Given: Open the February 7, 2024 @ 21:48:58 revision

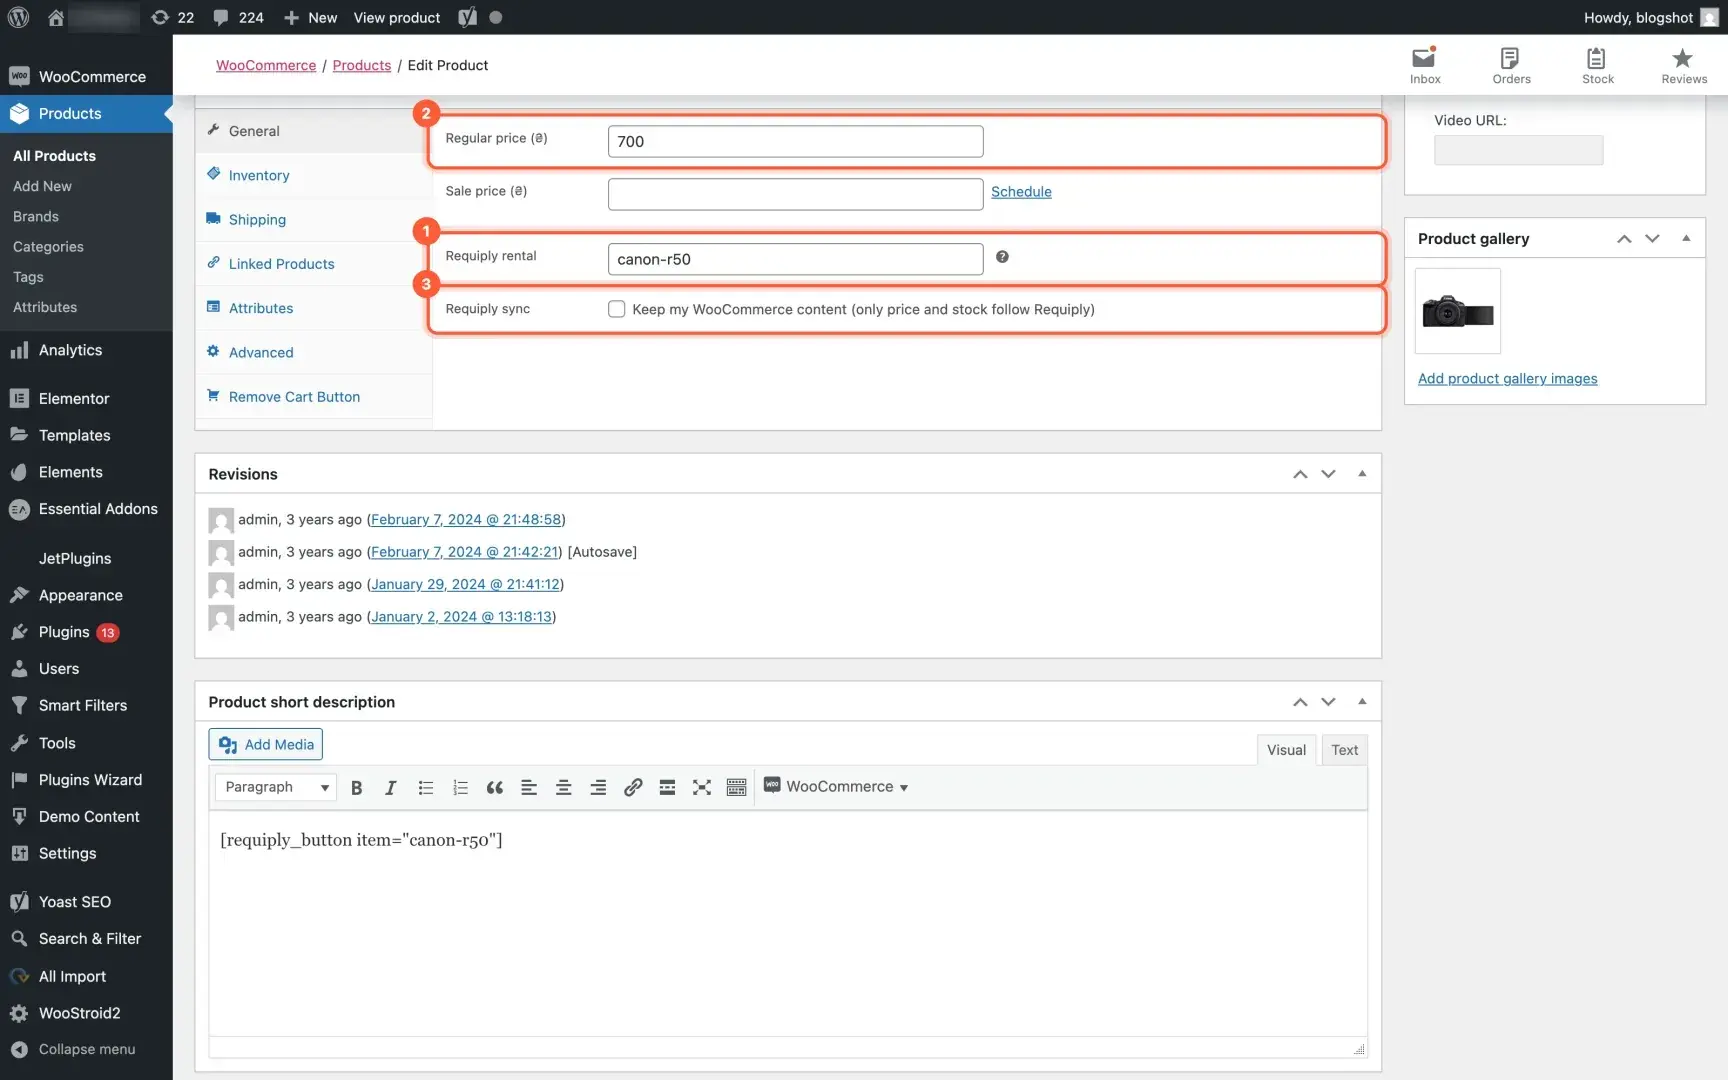Looking at the screenshot, I should click(466, 520).
